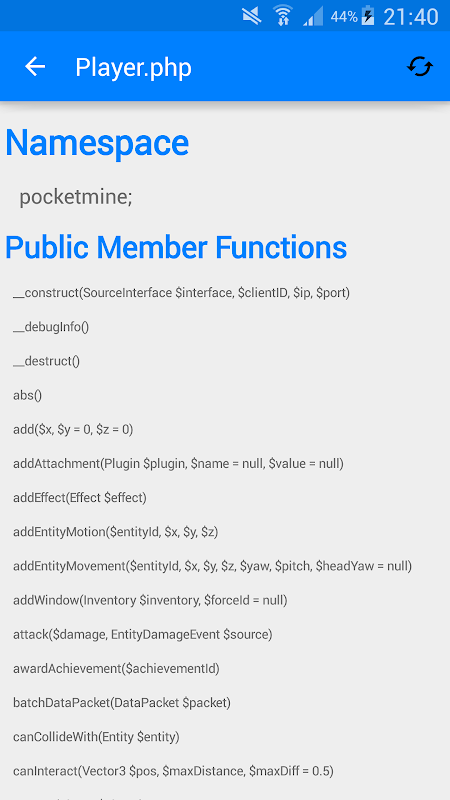Tap the 21:40 clock

tap(411, 17)
